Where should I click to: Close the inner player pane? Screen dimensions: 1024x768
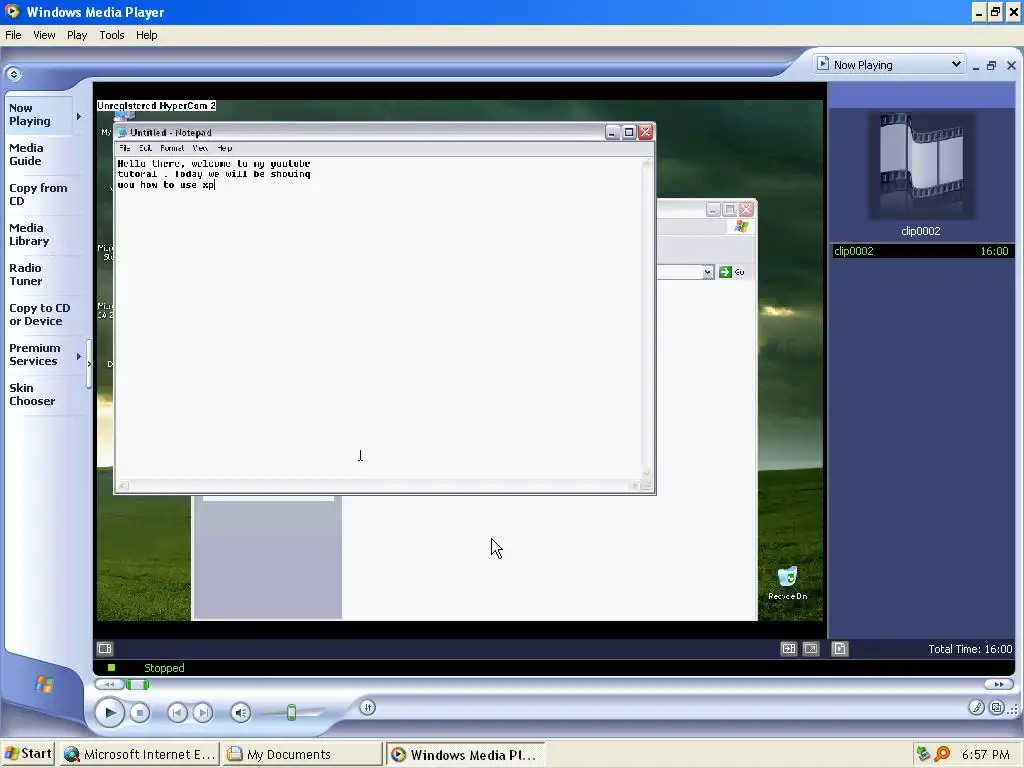[x=1011, y=65]
